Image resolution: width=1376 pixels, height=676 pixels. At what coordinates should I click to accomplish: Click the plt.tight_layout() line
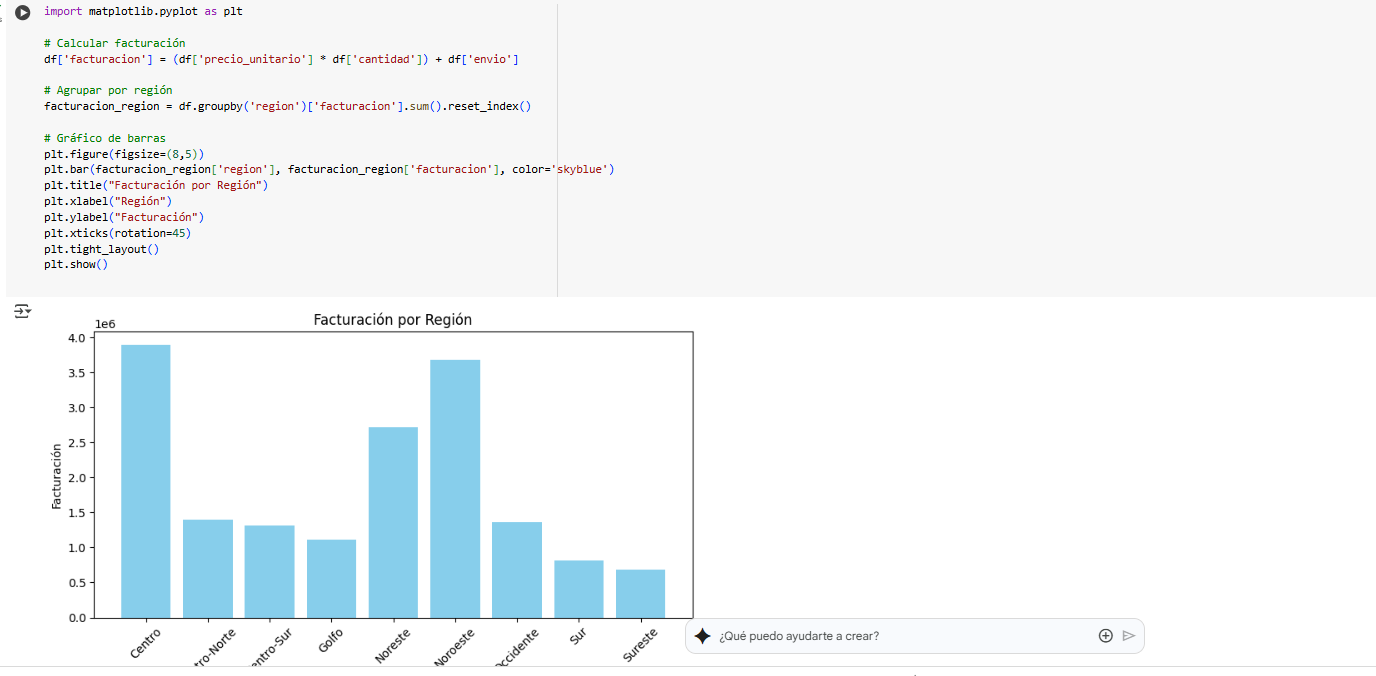point(101,249)
